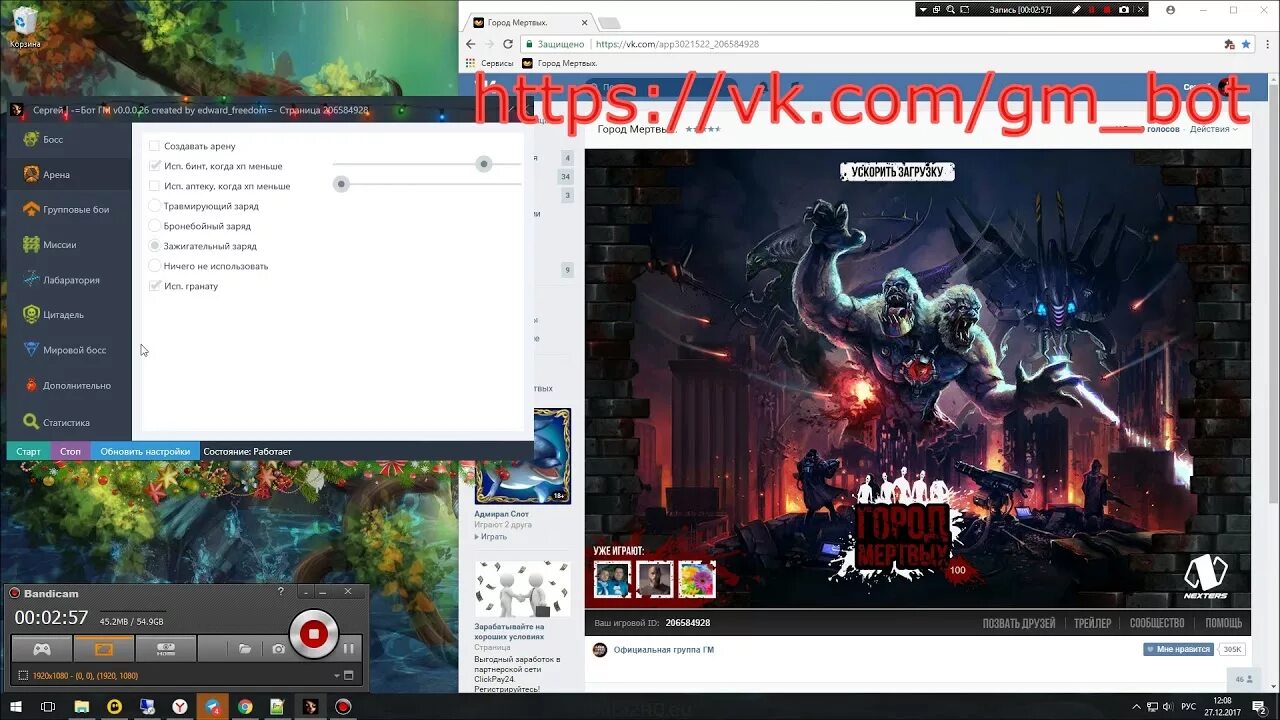Open the ТРЕЙЛЕР link
Screen dimensions: 1280x720
point(1092,623)
